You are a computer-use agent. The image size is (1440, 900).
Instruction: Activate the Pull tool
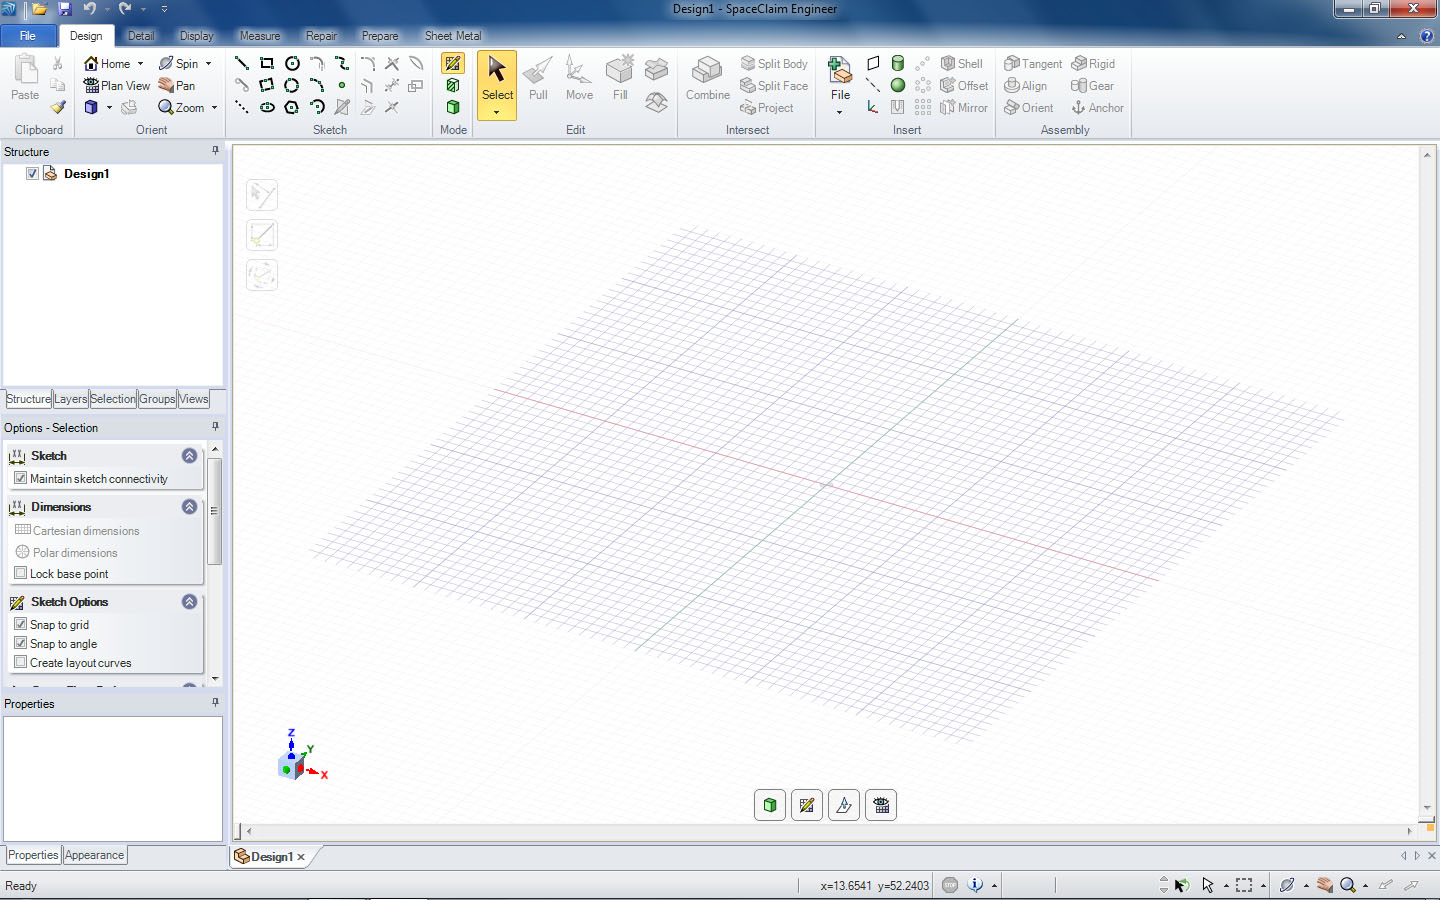coord(538,78)
